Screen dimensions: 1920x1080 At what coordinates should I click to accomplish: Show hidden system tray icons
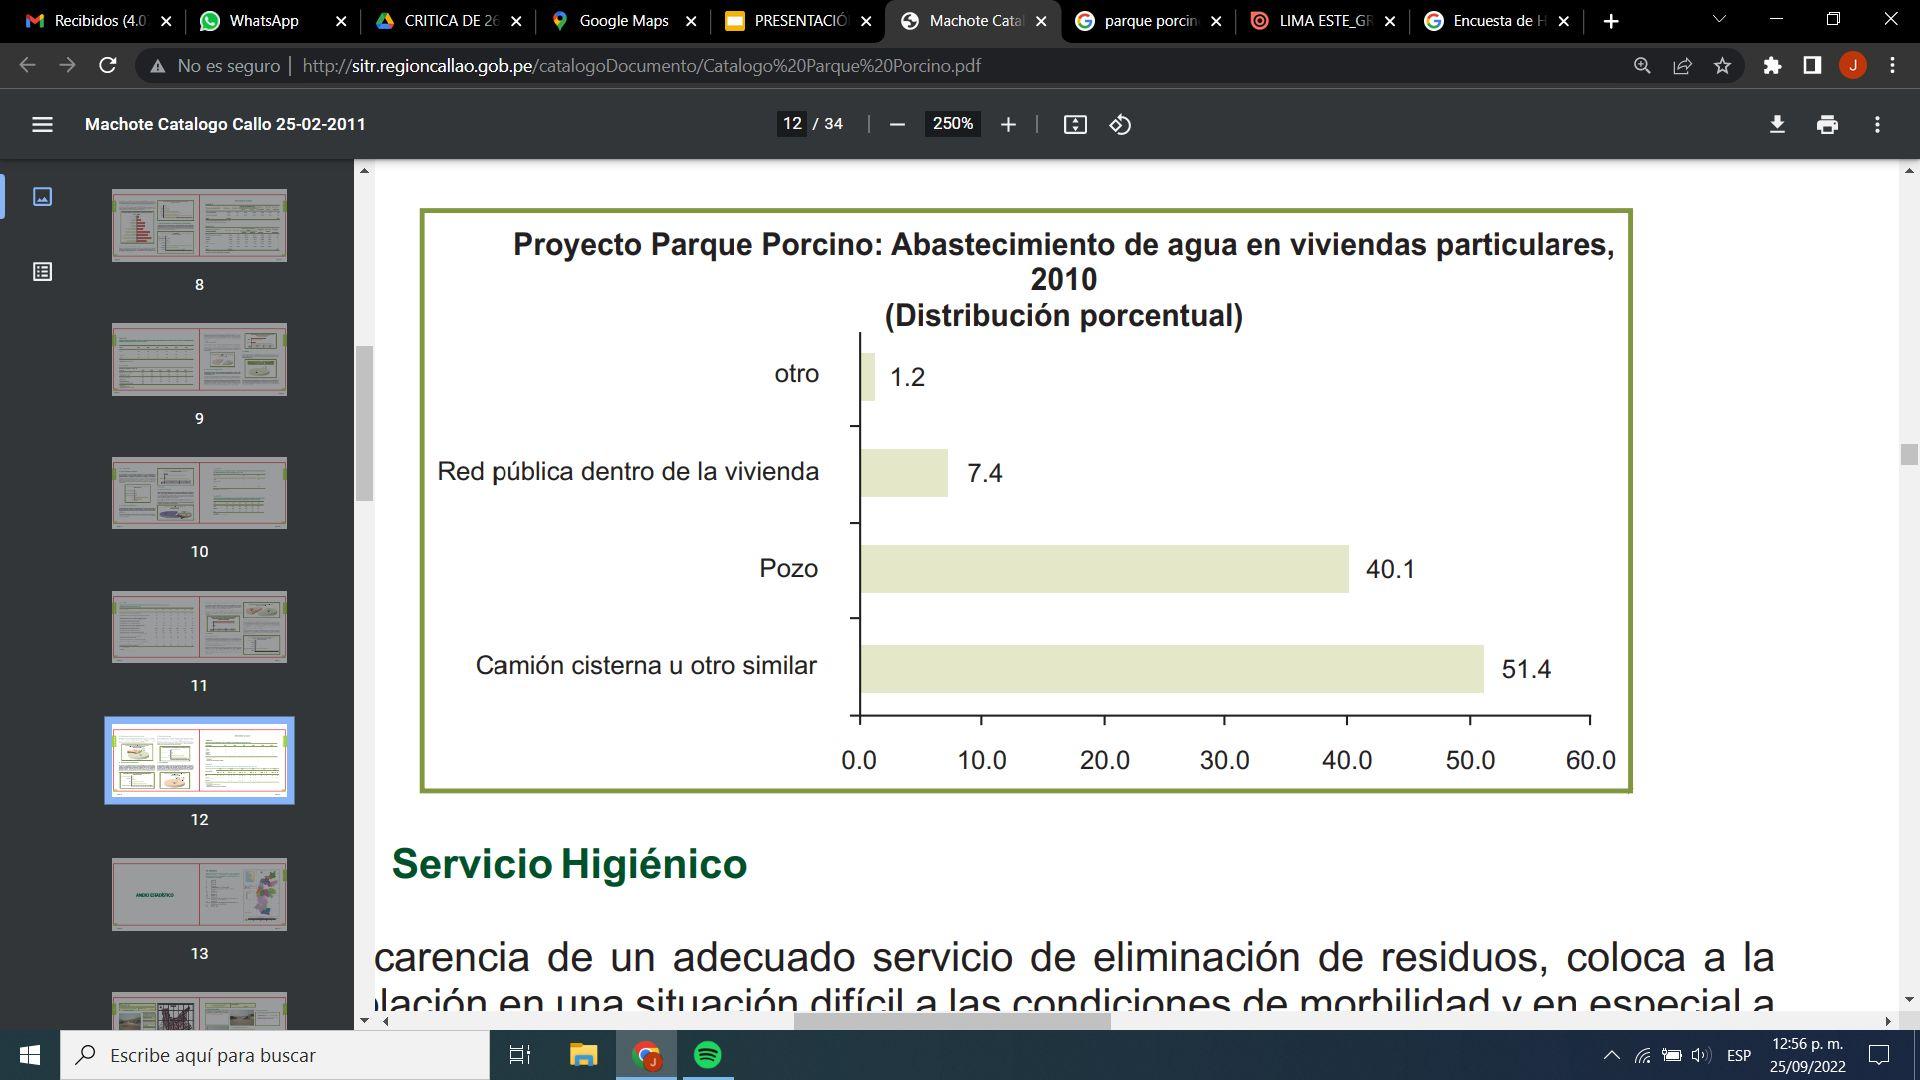point(1611,1055)
